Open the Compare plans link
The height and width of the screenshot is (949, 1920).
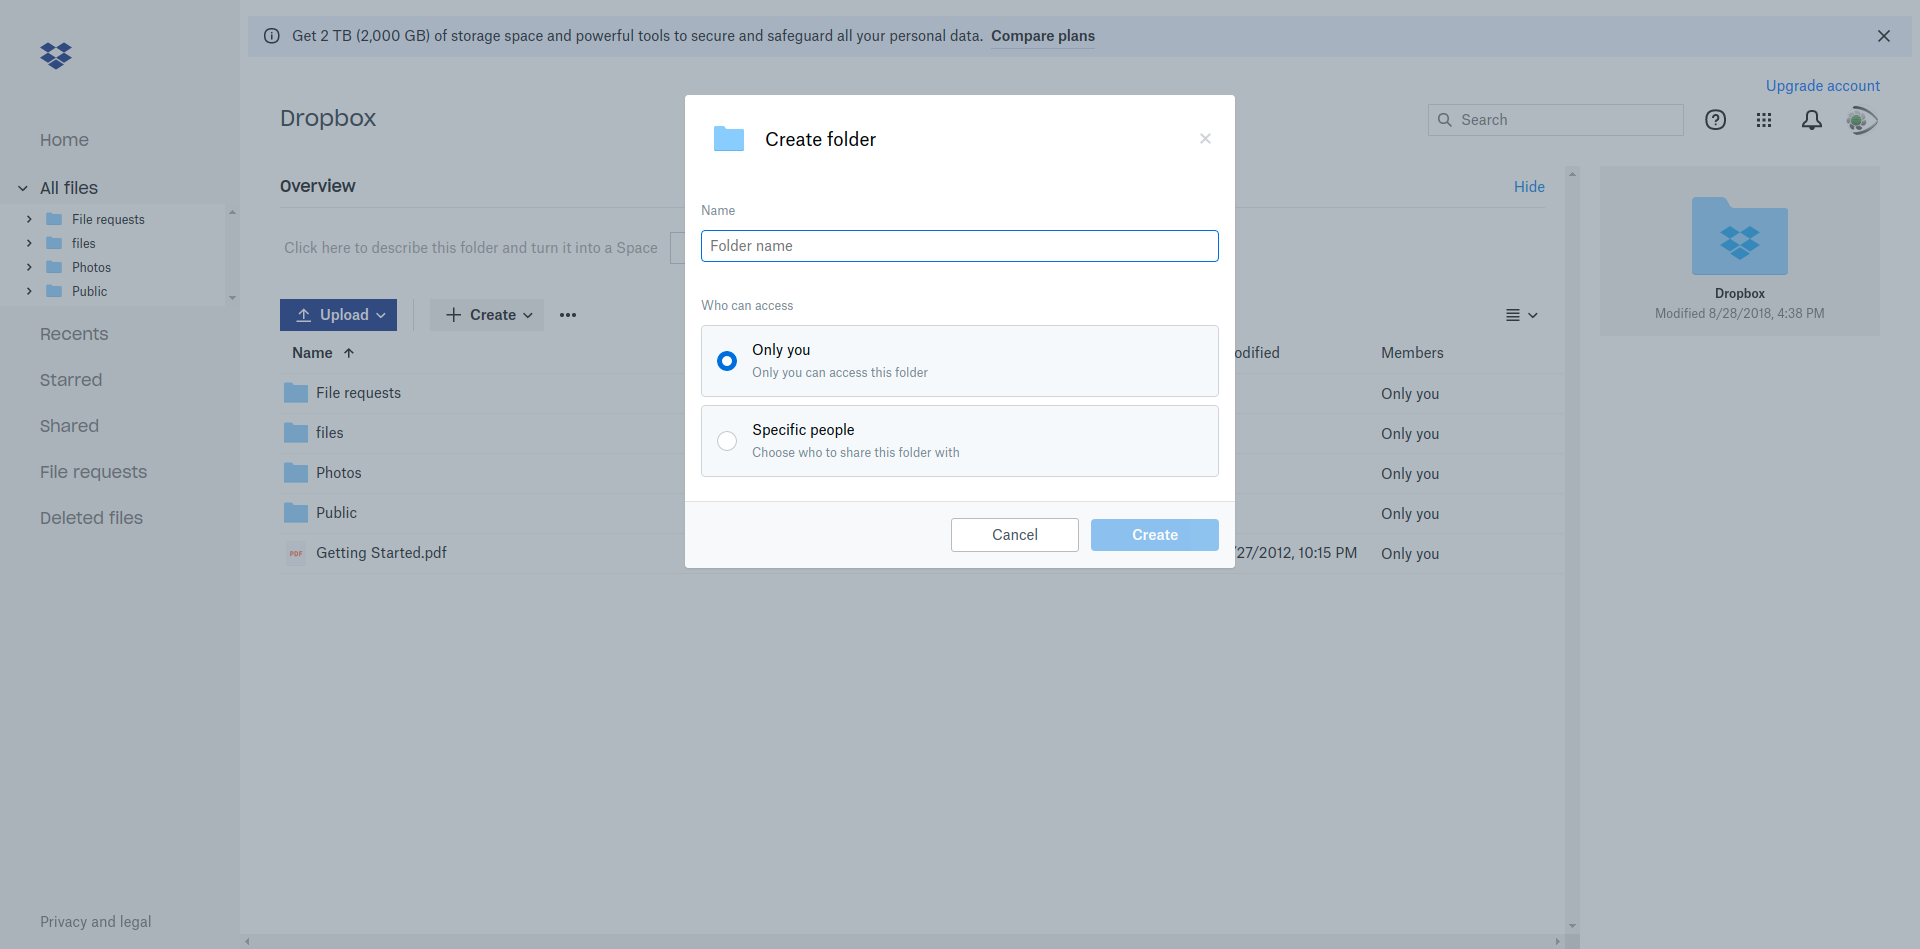pos(1043,36)
